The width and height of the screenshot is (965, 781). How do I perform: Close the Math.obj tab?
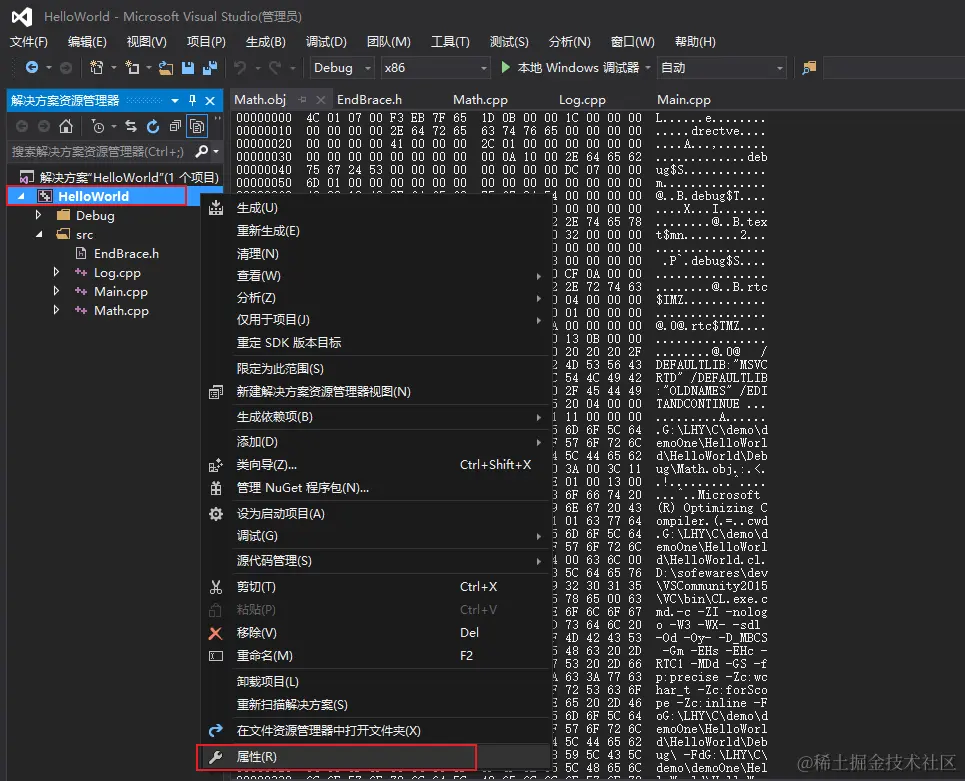point(320,100)
